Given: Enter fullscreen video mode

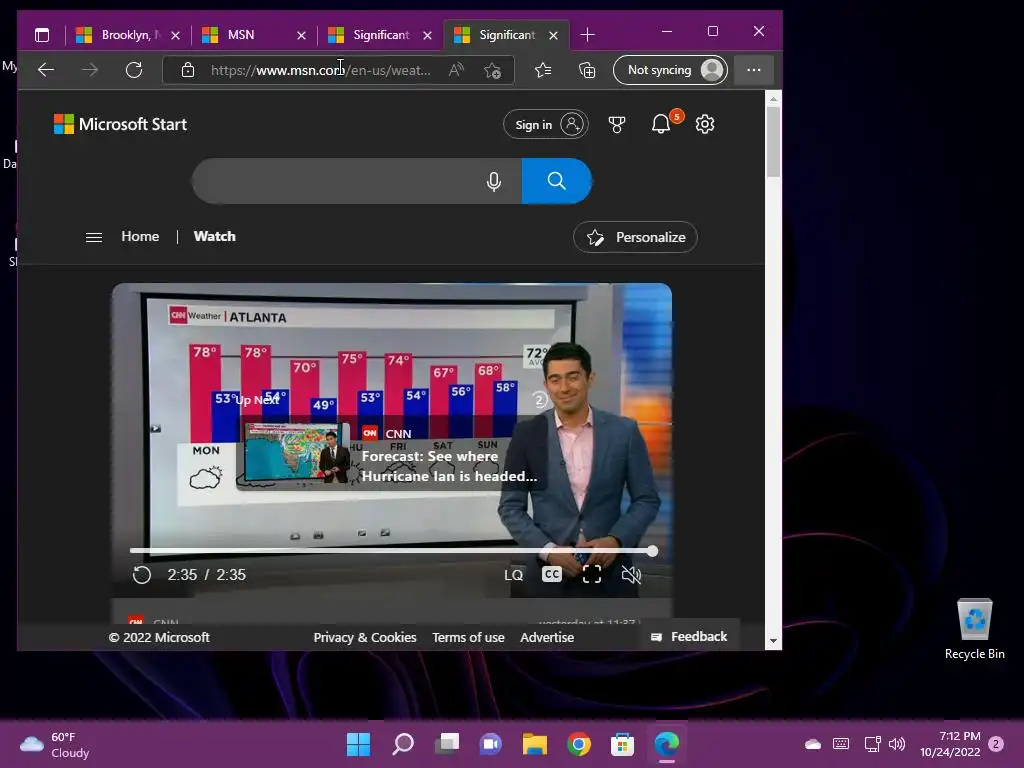Looking at the screenshot, I should point(592,575).
